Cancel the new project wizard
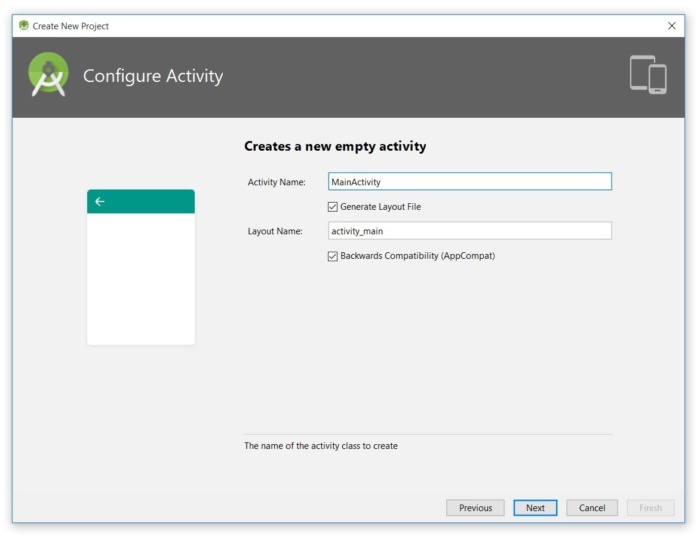Viewport: 700px width, 538px height. (592, 508)
